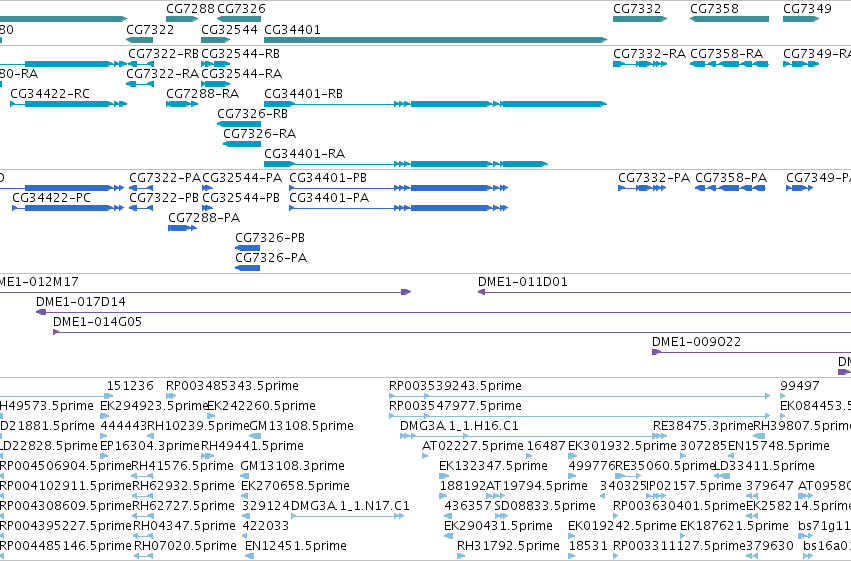Image resolution: width=851 pixels, height=561 pixels.
Task: Click transcript CG7358-RA
Action: [x=729, y=64]
